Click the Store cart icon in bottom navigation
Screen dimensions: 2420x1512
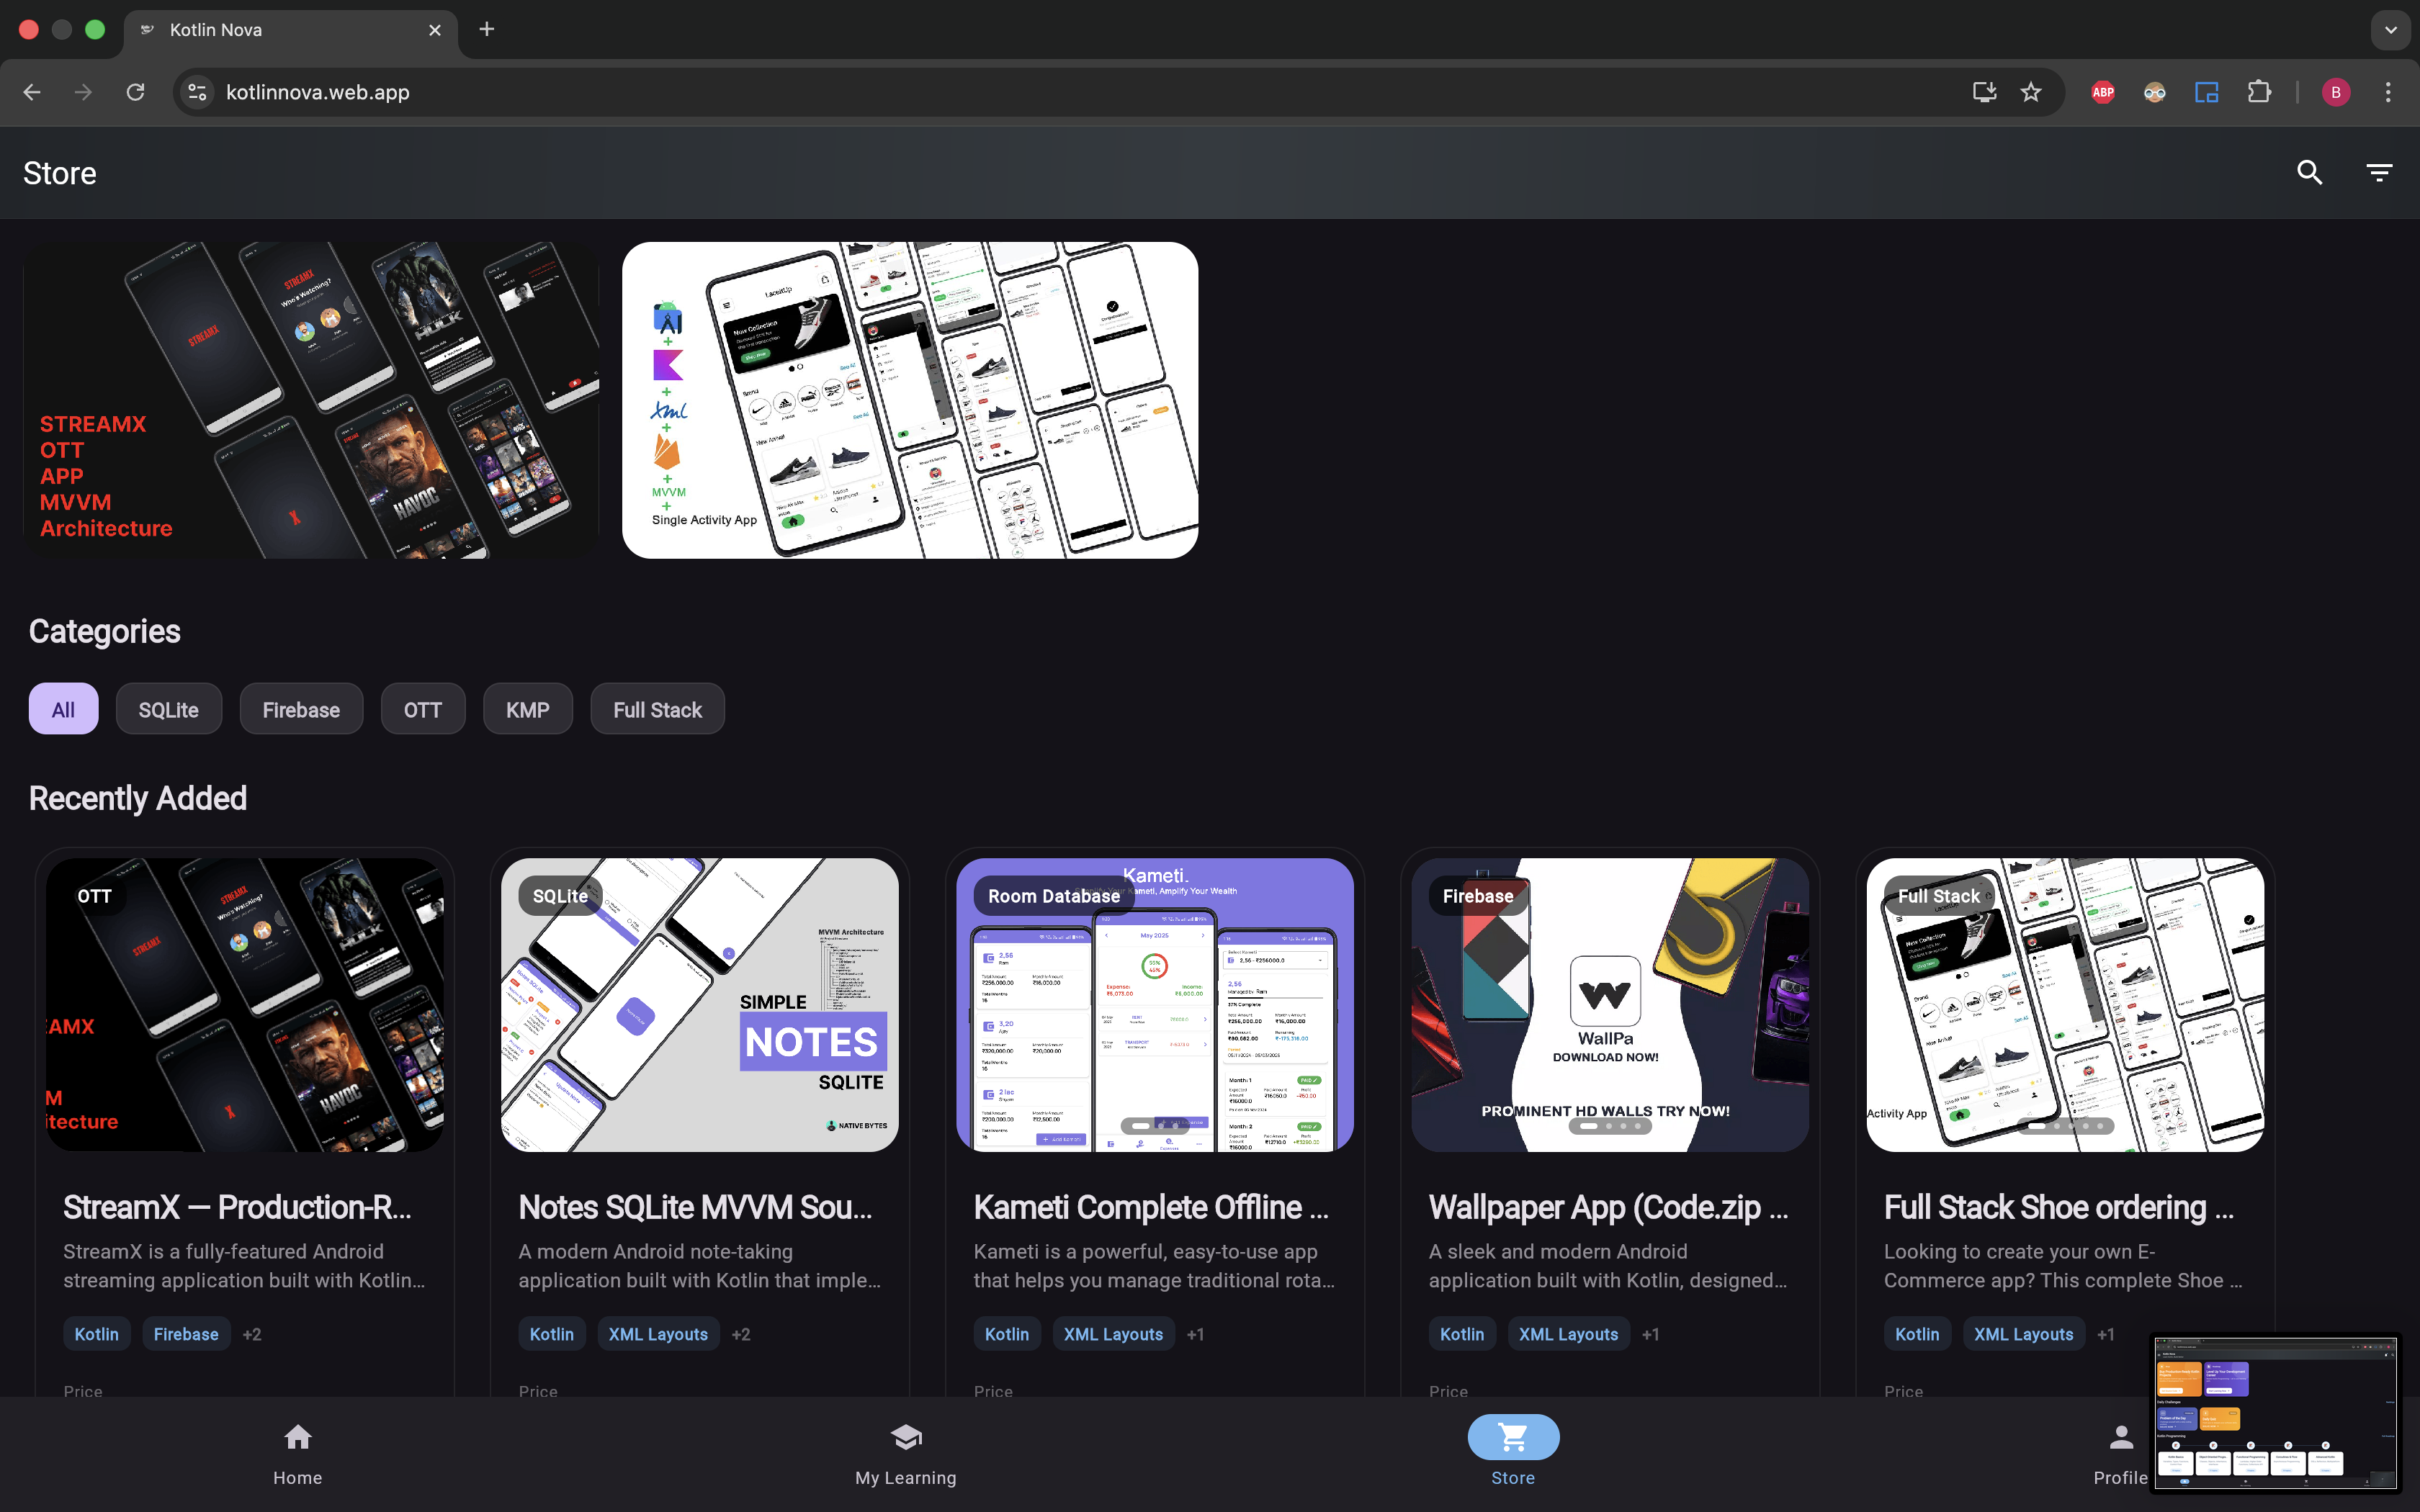coord(1512,1436)
